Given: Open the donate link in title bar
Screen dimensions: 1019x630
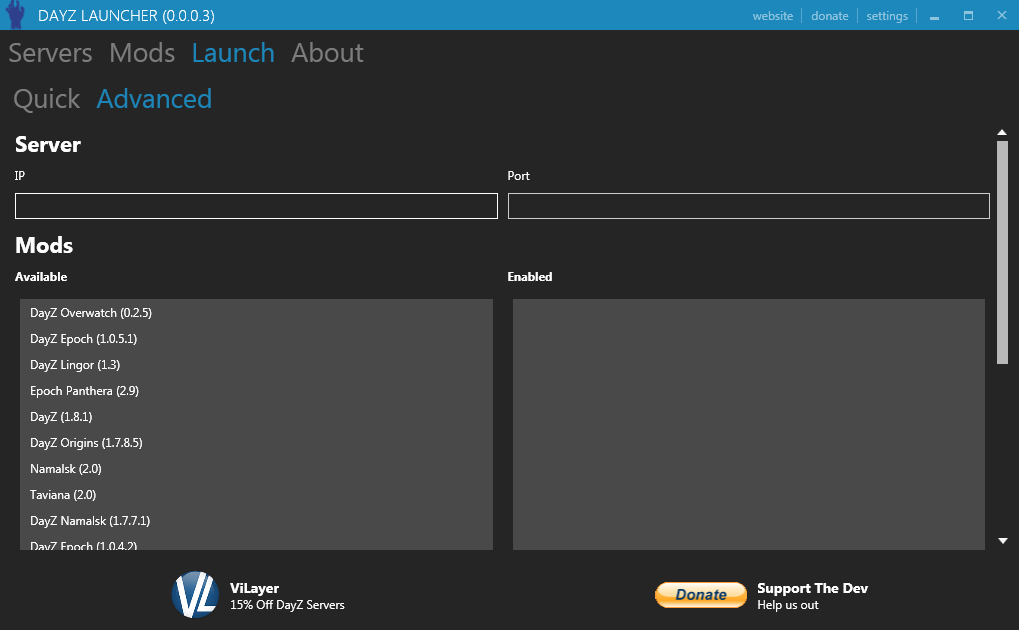Looking at the screenshot, I should (829, 16).
